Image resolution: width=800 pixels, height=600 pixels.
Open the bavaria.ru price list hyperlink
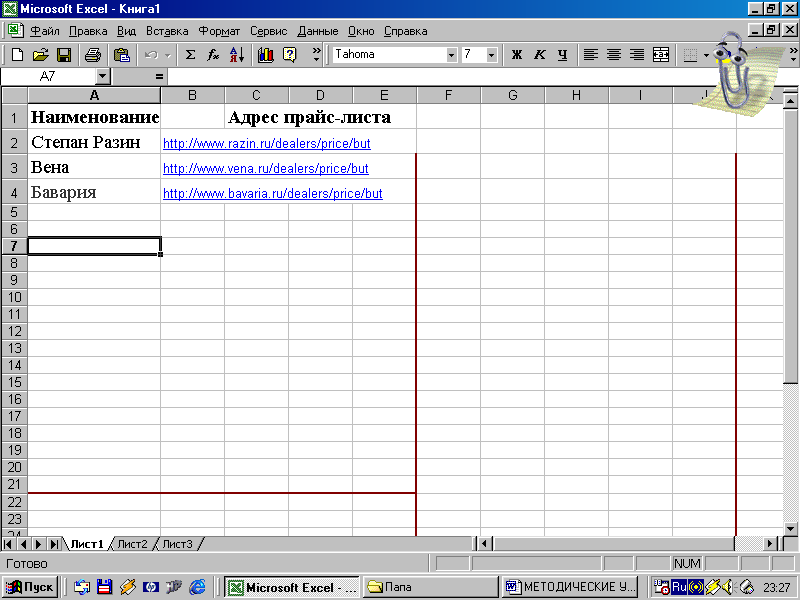[272, 194]
